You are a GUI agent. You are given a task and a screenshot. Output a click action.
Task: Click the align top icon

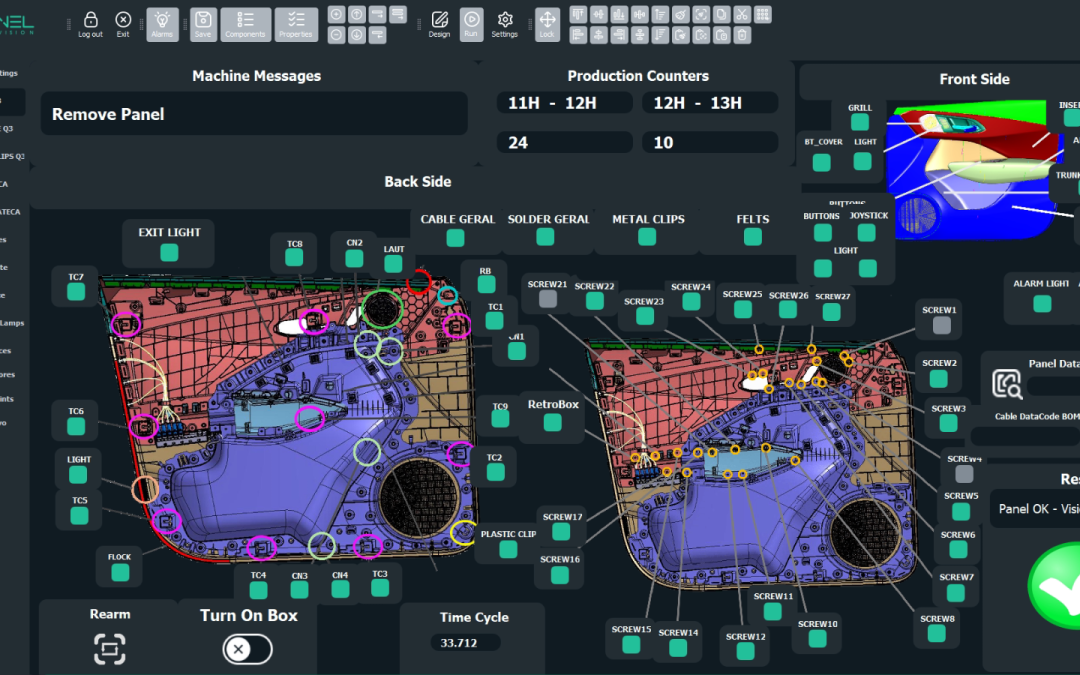(x=578, y=14)
